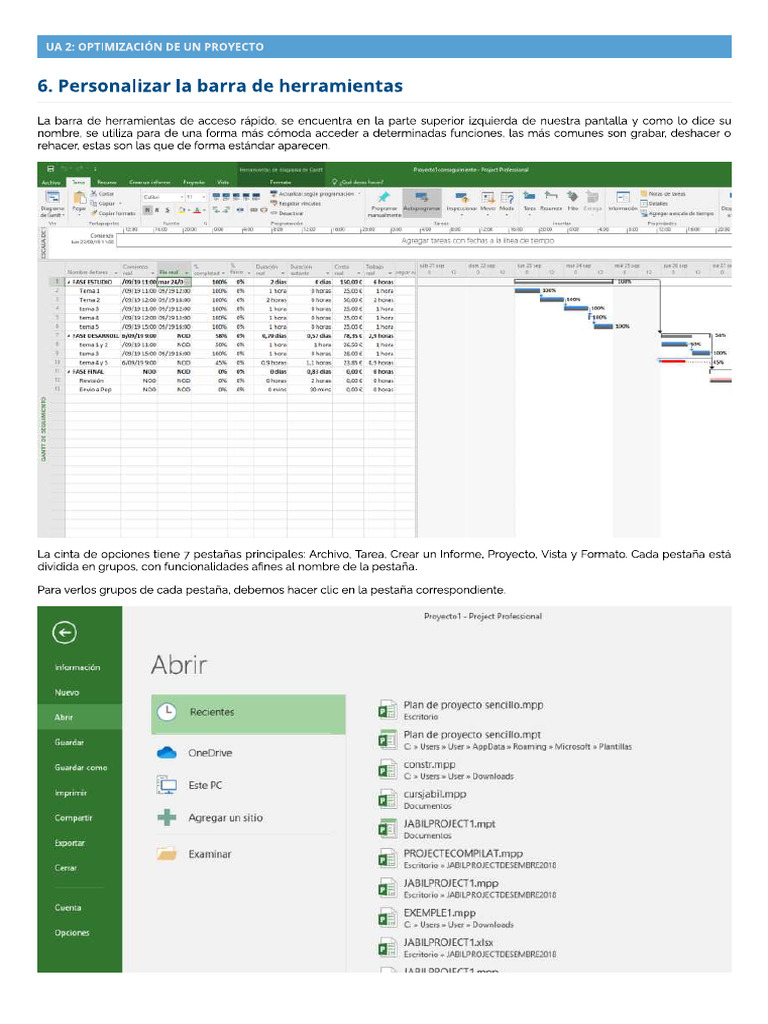Click the Detalles command
Image resolution: width=768 pixels, height=1024 pixels.
point(655,203)
